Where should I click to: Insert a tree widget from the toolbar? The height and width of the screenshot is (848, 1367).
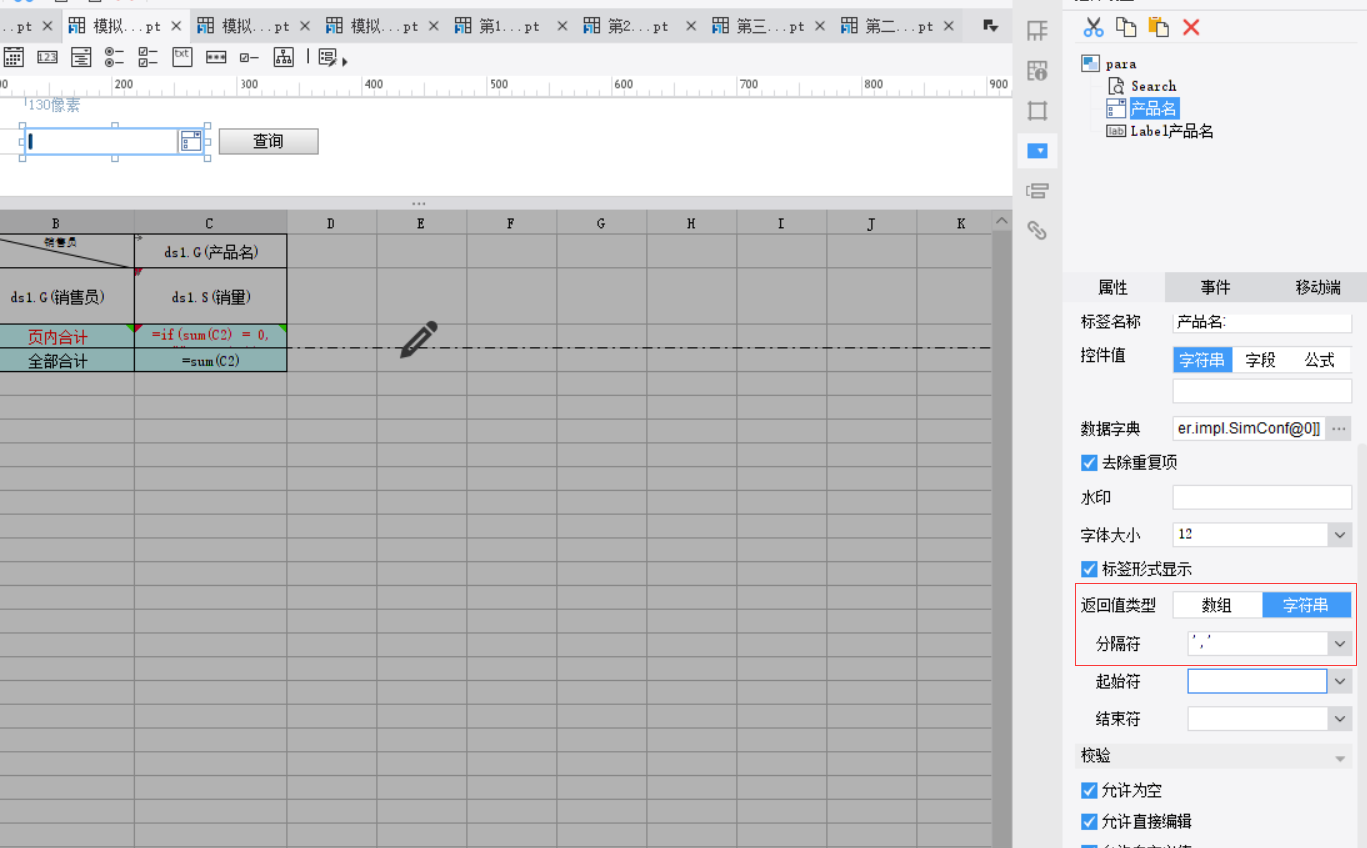pyautogui.click(x=283, y=57)
